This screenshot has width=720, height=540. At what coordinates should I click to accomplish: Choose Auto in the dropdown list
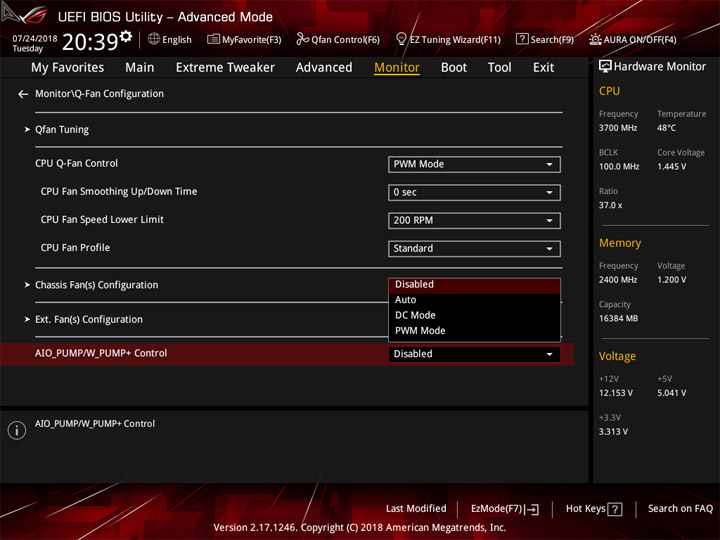pos(474,300)
